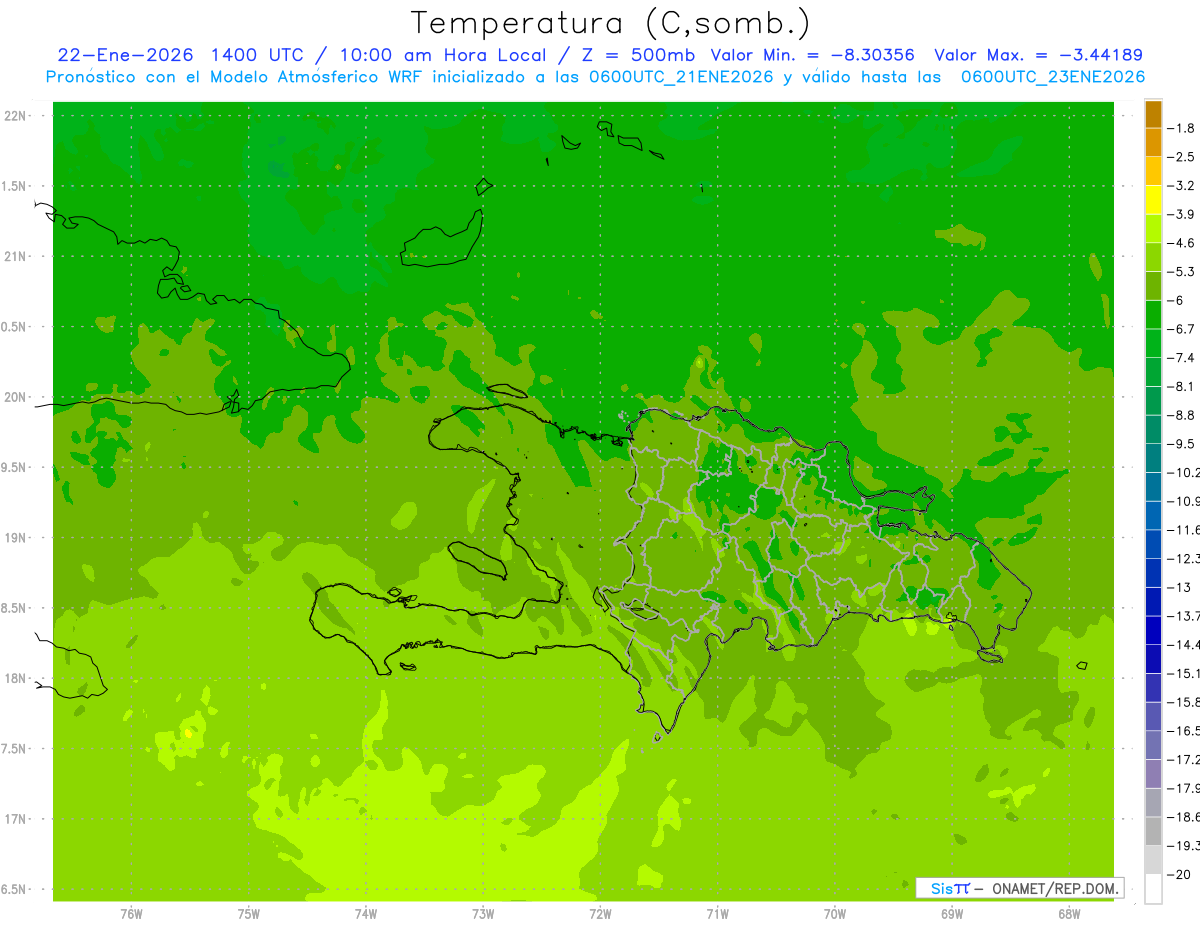Pick the purple swatch just below the -17.2 label
Screen dimensions: 1200x927
[1153, 773]
